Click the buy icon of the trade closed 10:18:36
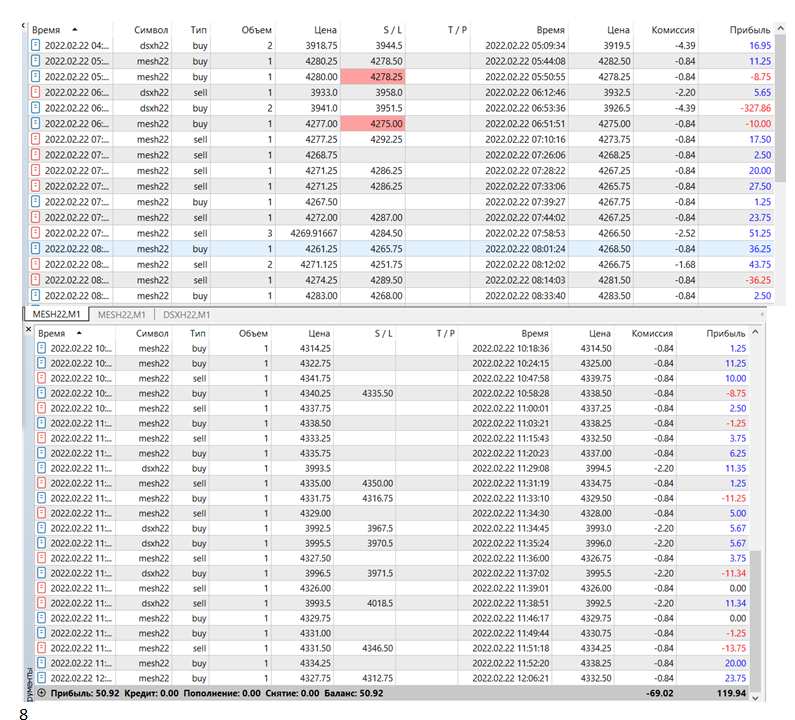795x720 pixels. tap(42, 348)
